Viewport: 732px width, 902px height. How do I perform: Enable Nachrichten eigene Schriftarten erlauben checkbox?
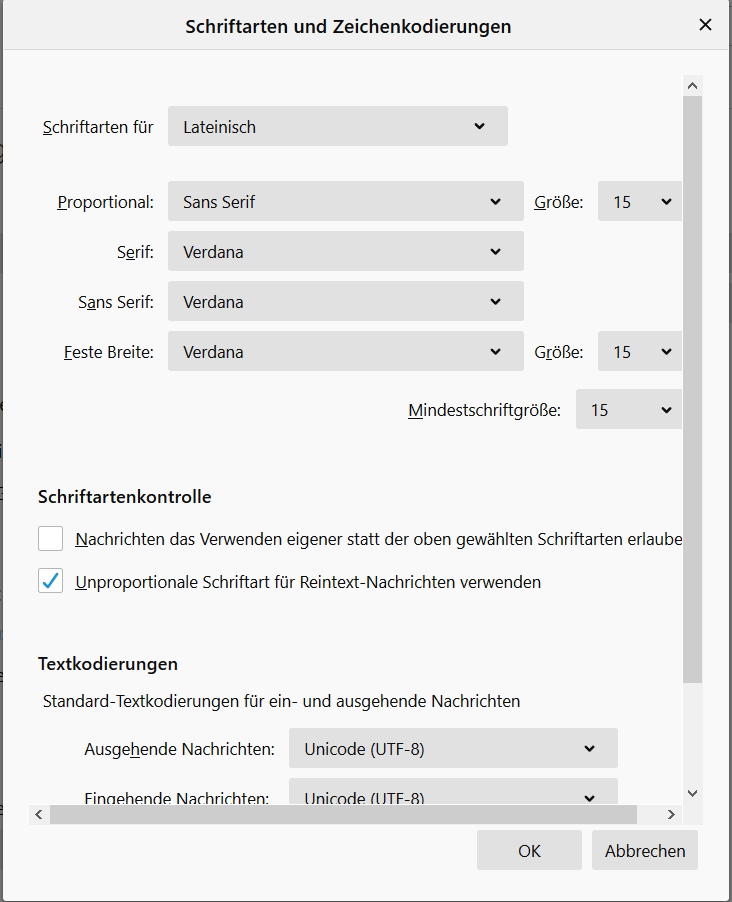pos(51,539)
